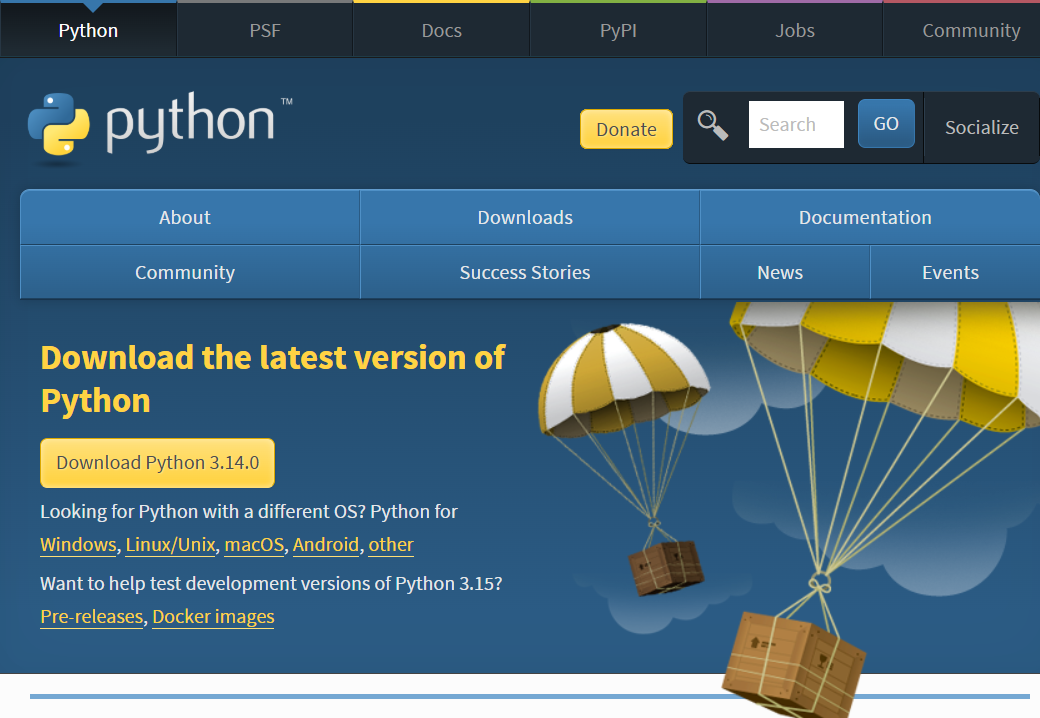Click the Download Python 3.14.0 button

[157, 462]
